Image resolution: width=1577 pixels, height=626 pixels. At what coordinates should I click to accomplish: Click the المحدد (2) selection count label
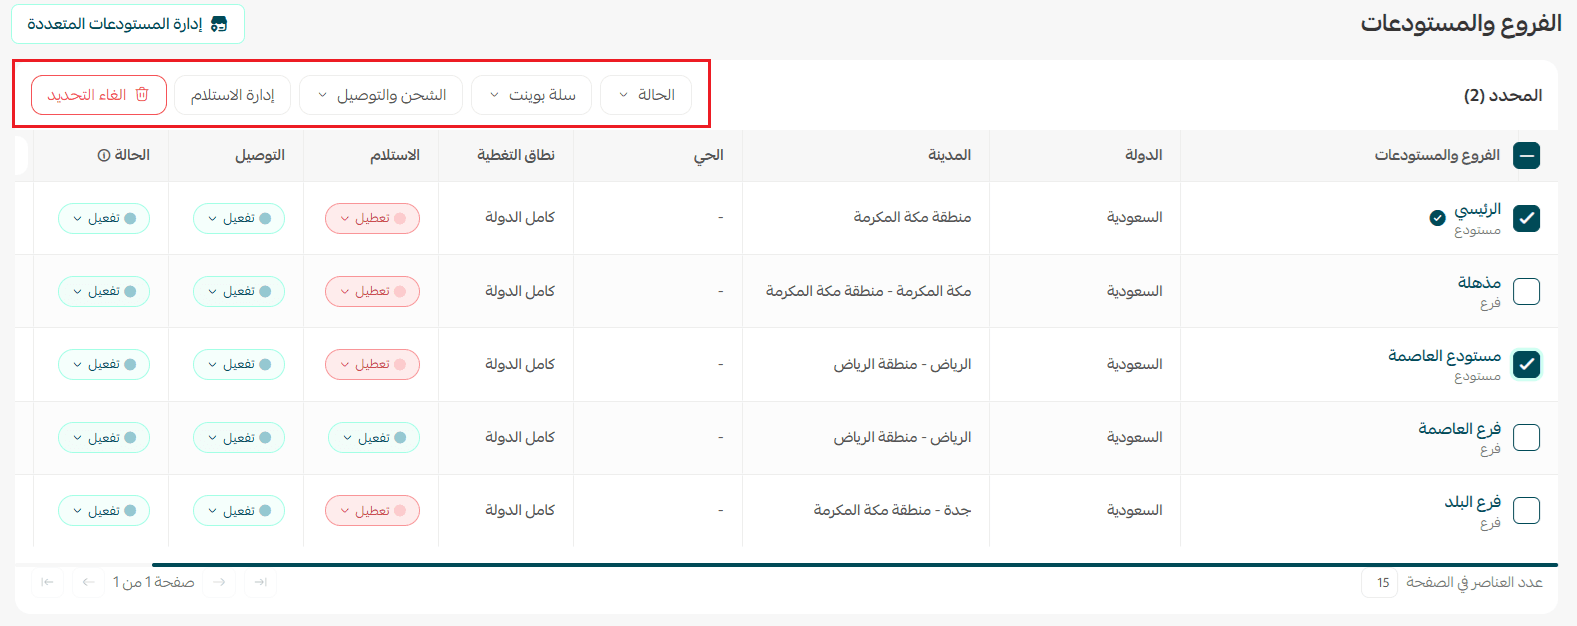point(1503,95)
